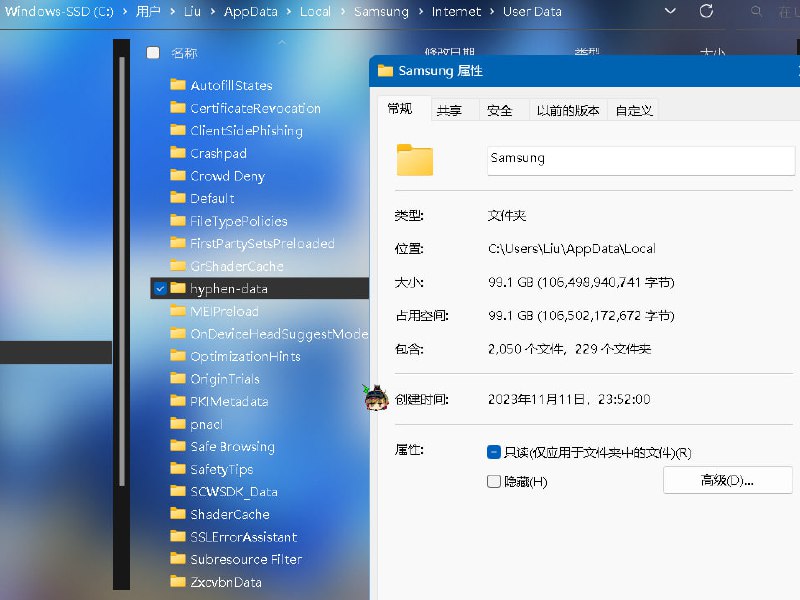Uncheck the 只读 read-only checkbox
This screenshot has height=600, width=800.
coord(494,452)
